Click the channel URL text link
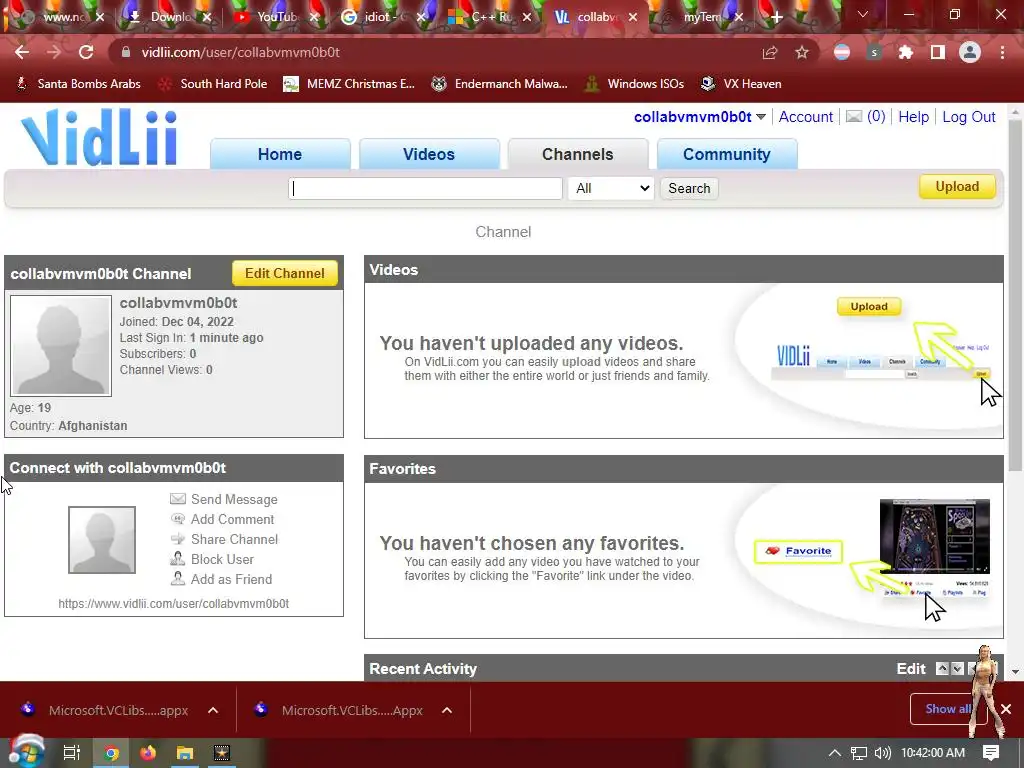1024x768 pixels. (x=174, y=603)
